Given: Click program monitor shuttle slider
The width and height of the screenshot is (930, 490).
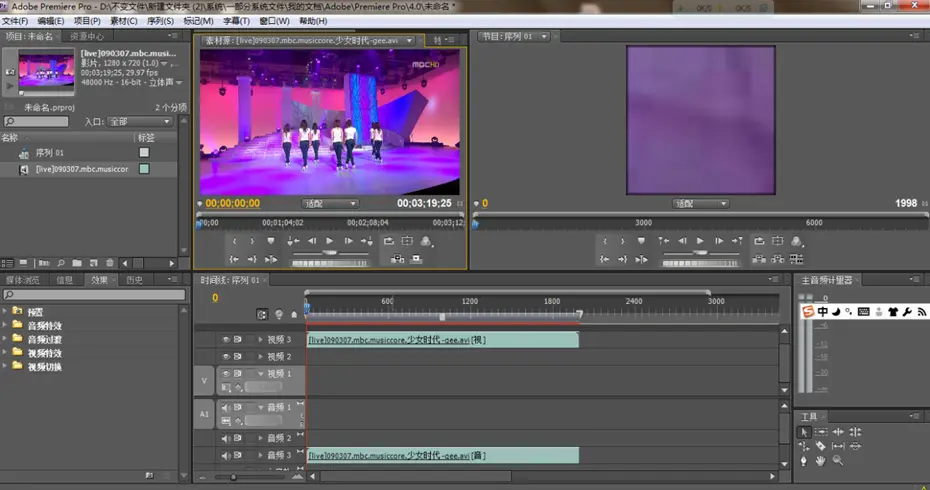Looking at the screenshot, I should tap(700, 253).
